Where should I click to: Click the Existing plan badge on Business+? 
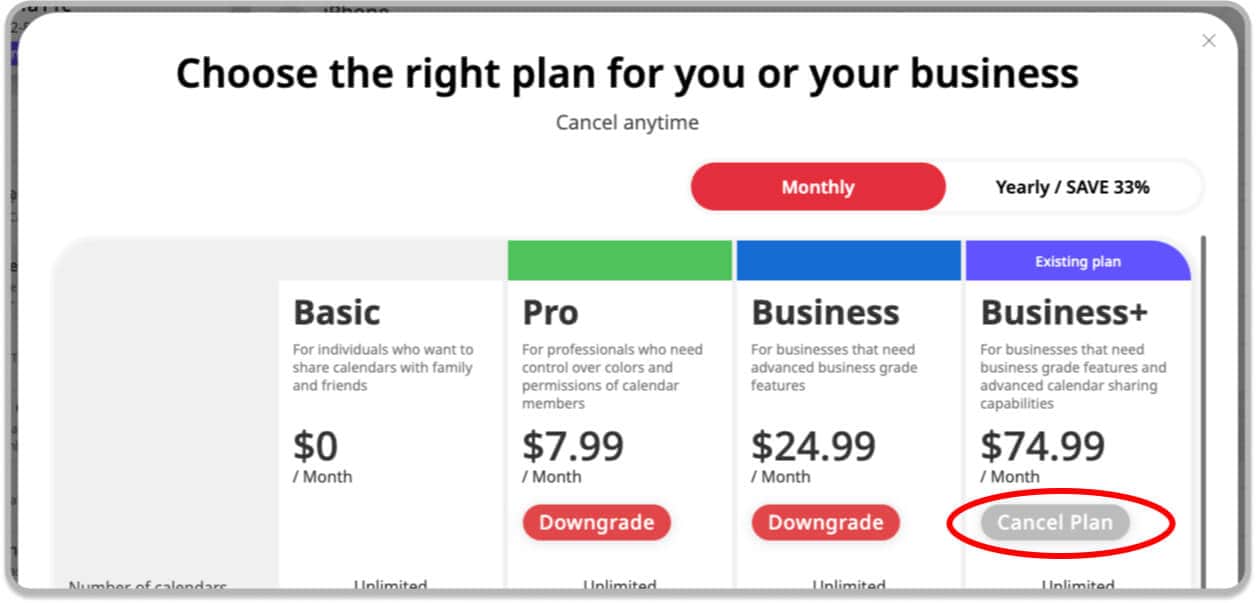click(x=1078, y=261)
